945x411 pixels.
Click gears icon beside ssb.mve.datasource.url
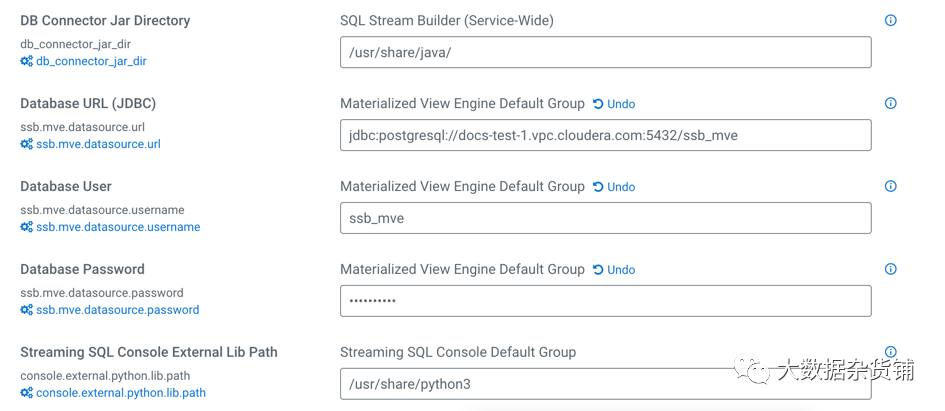[x=27, y=144]
